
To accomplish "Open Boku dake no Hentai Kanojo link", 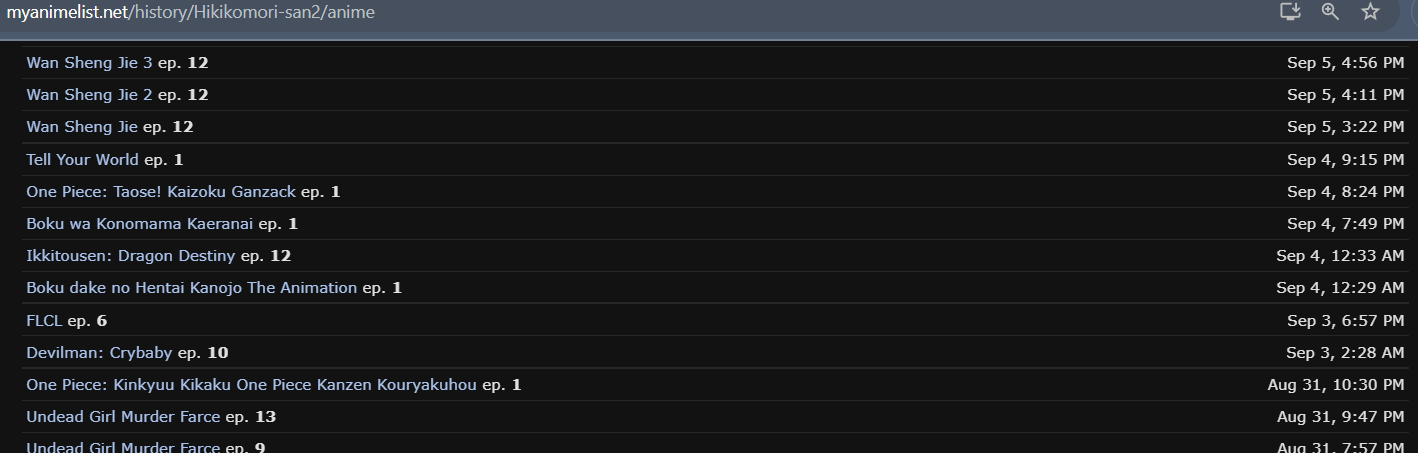I will pyautogui.click(x=191, y=288).
